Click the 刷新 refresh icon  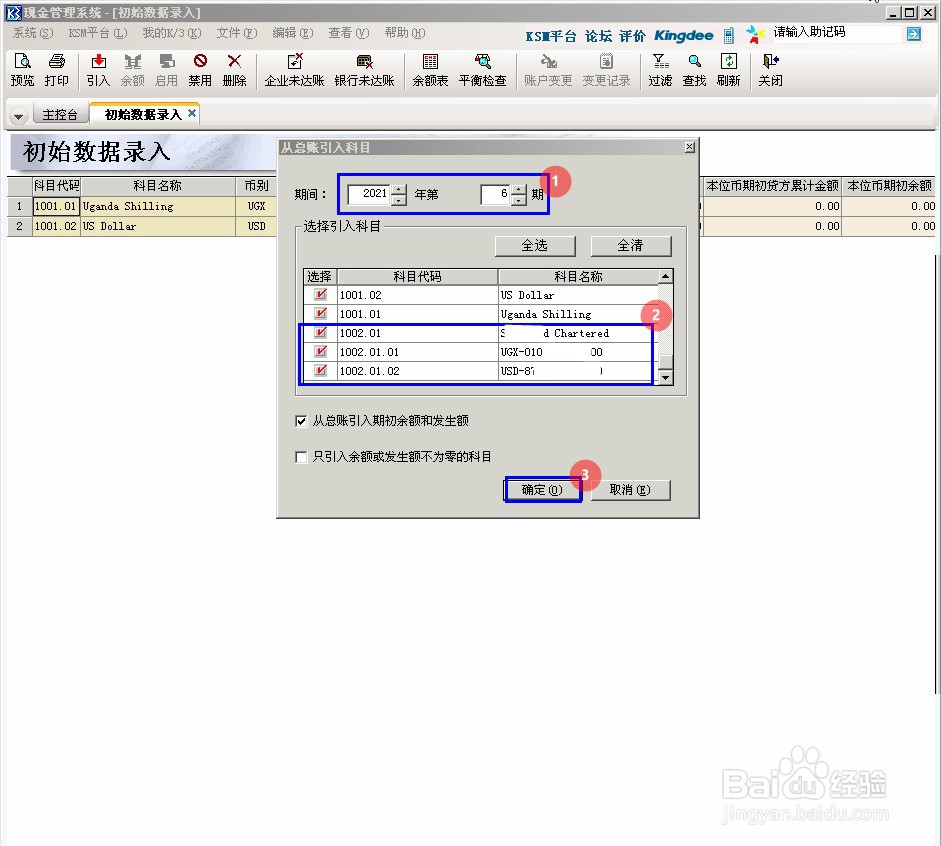tap(729, 70)
